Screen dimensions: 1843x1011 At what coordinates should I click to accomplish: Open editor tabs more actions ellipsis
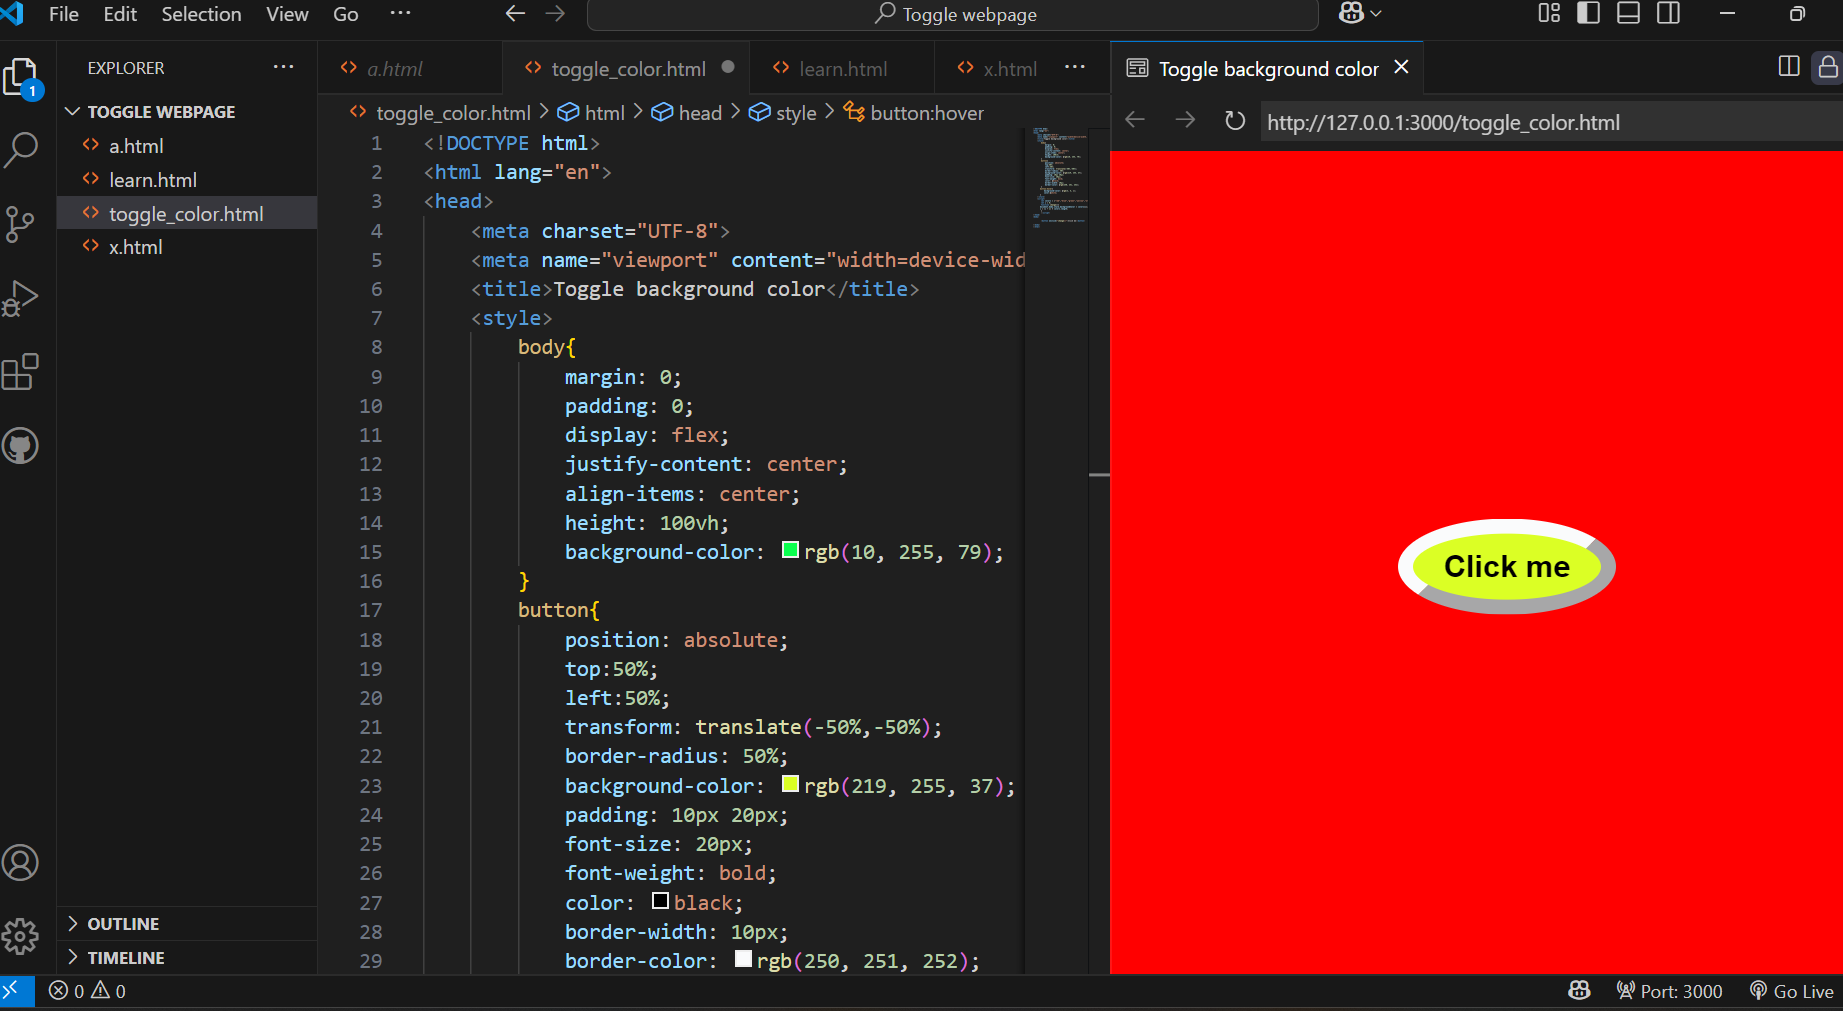[x=1075, y=67]
